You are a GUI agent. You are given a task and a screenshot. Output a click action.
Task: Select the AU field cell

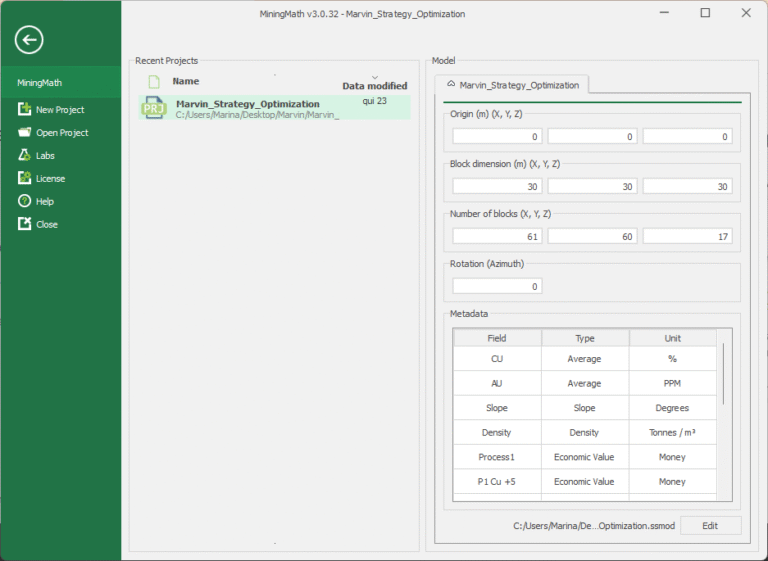coord(497,383)
